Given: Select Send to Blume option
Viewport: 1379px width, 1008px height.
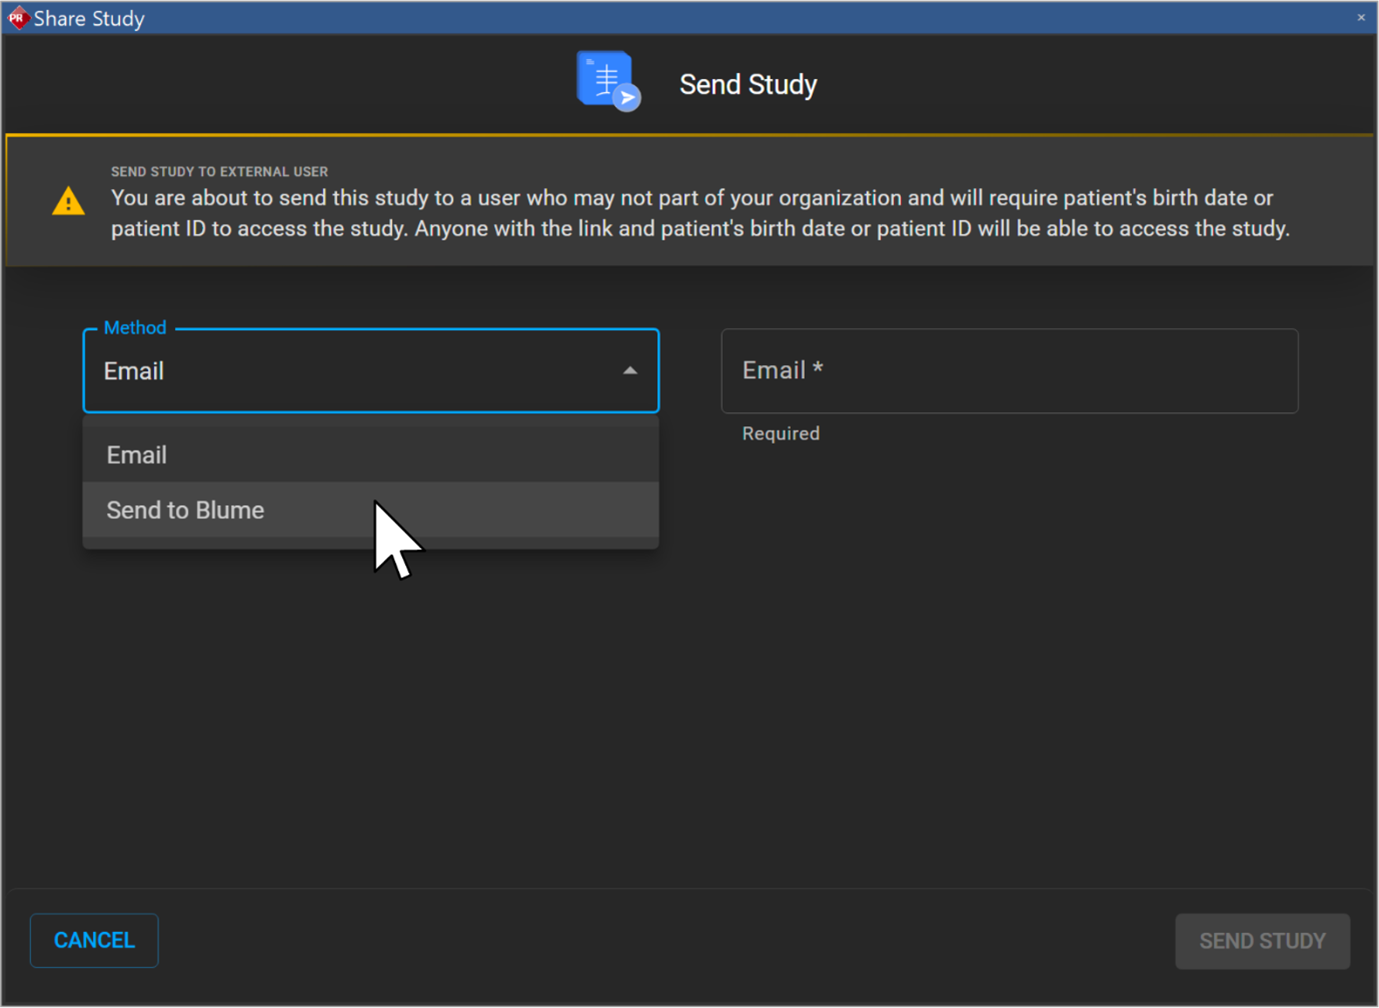Looking at the screenshot, I should pos(185,510).
